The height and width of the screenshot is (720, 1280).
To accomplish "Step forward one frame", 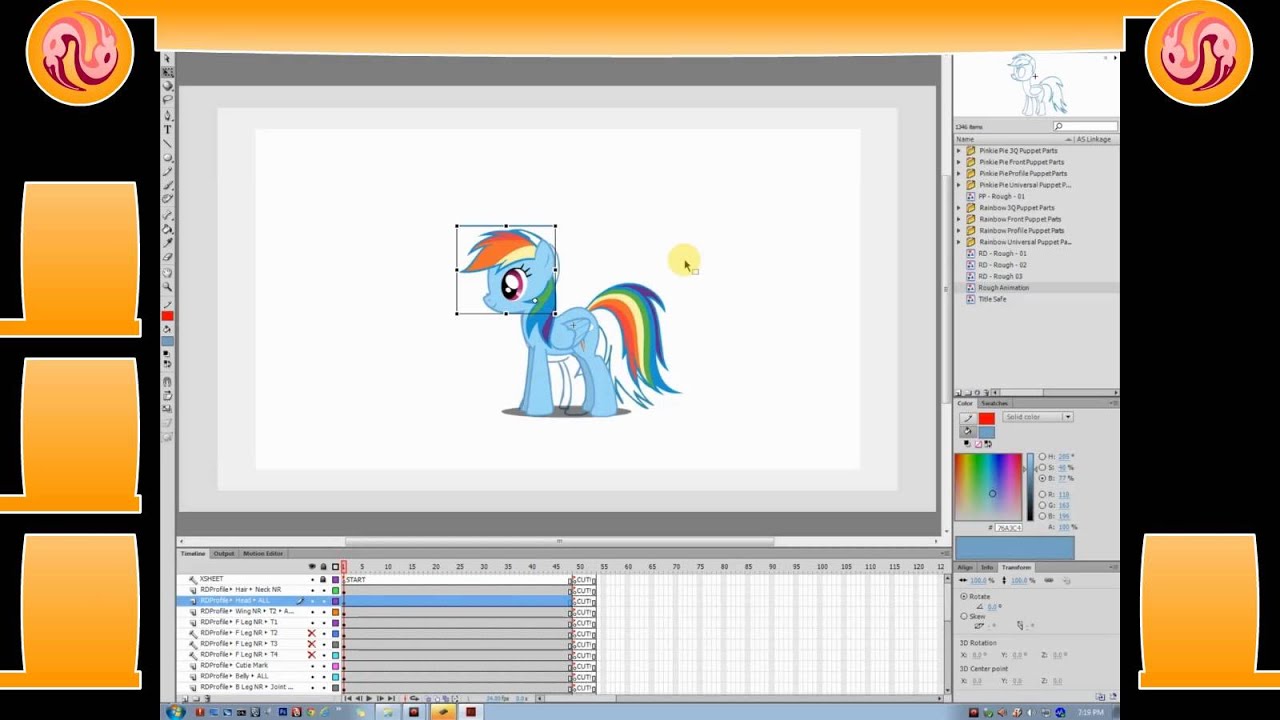I will coord(380,698).
